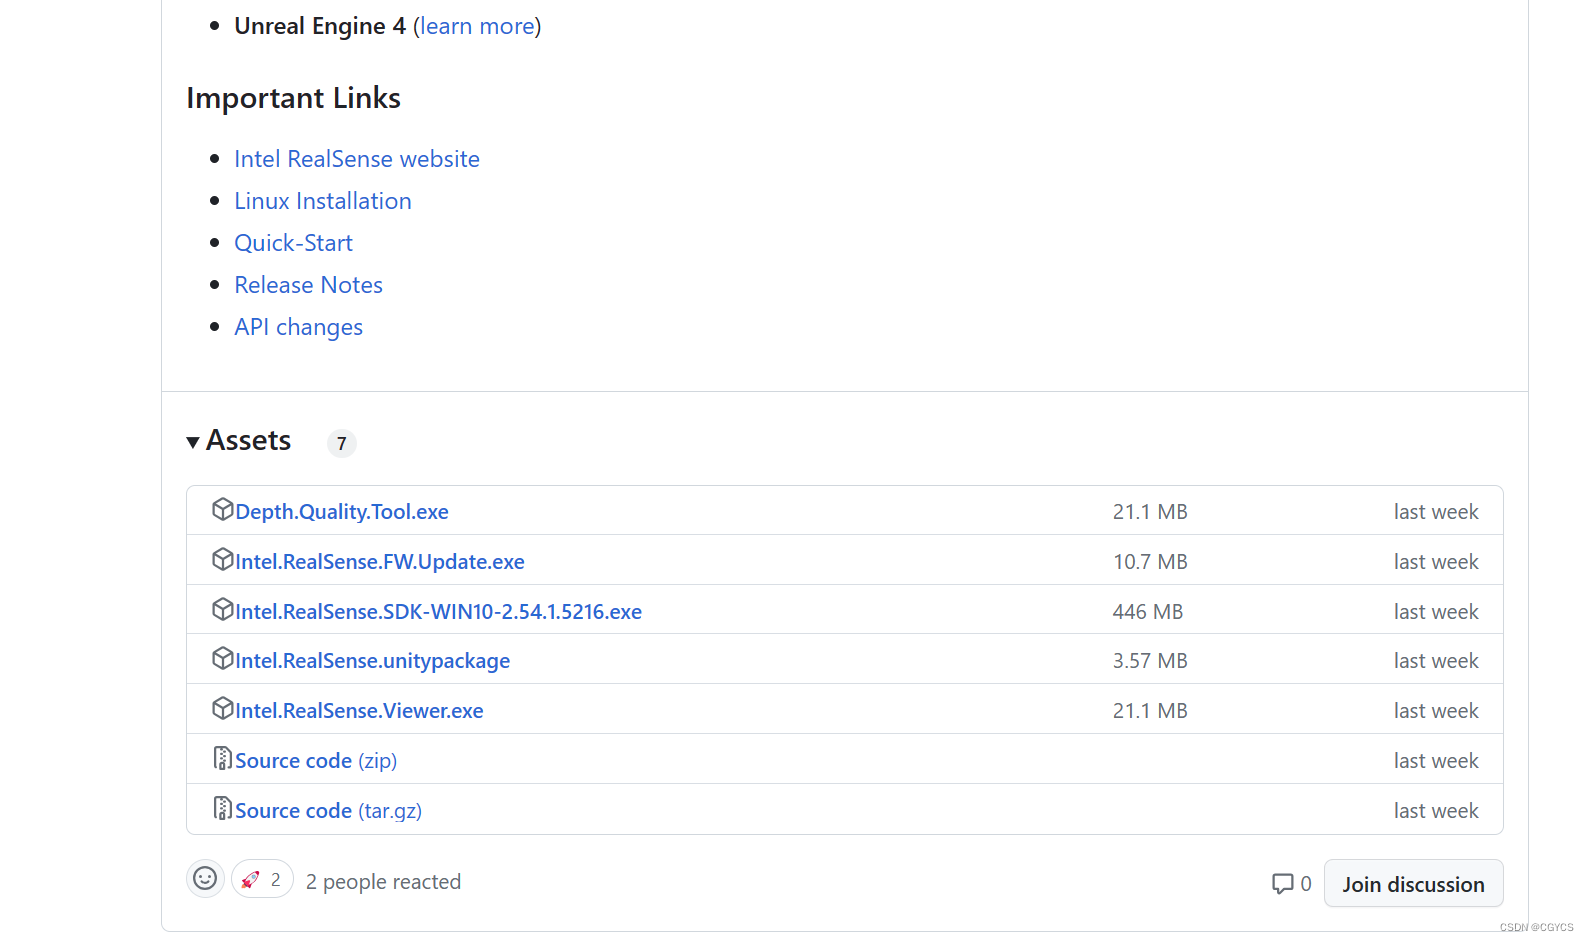The image size is (1589, 941).
Task: Open the API changes link
Action: tap(299, 327)
